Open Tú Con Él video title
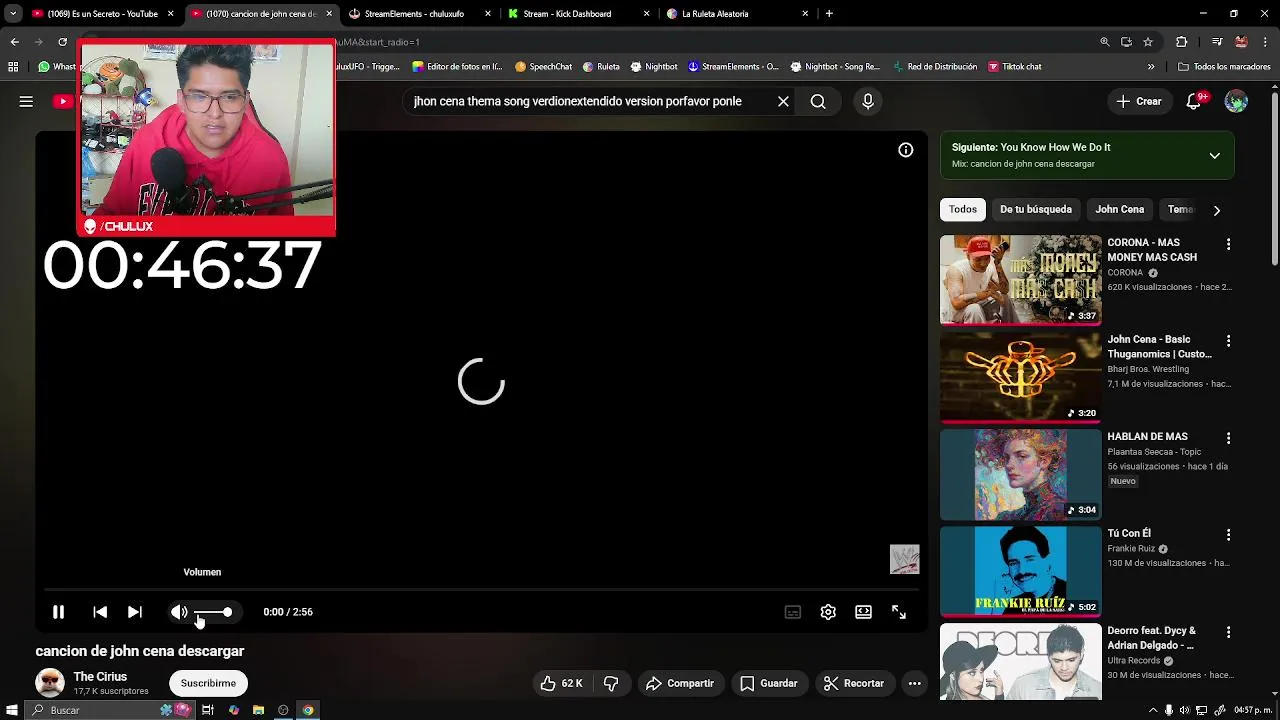 [1129, 534]
